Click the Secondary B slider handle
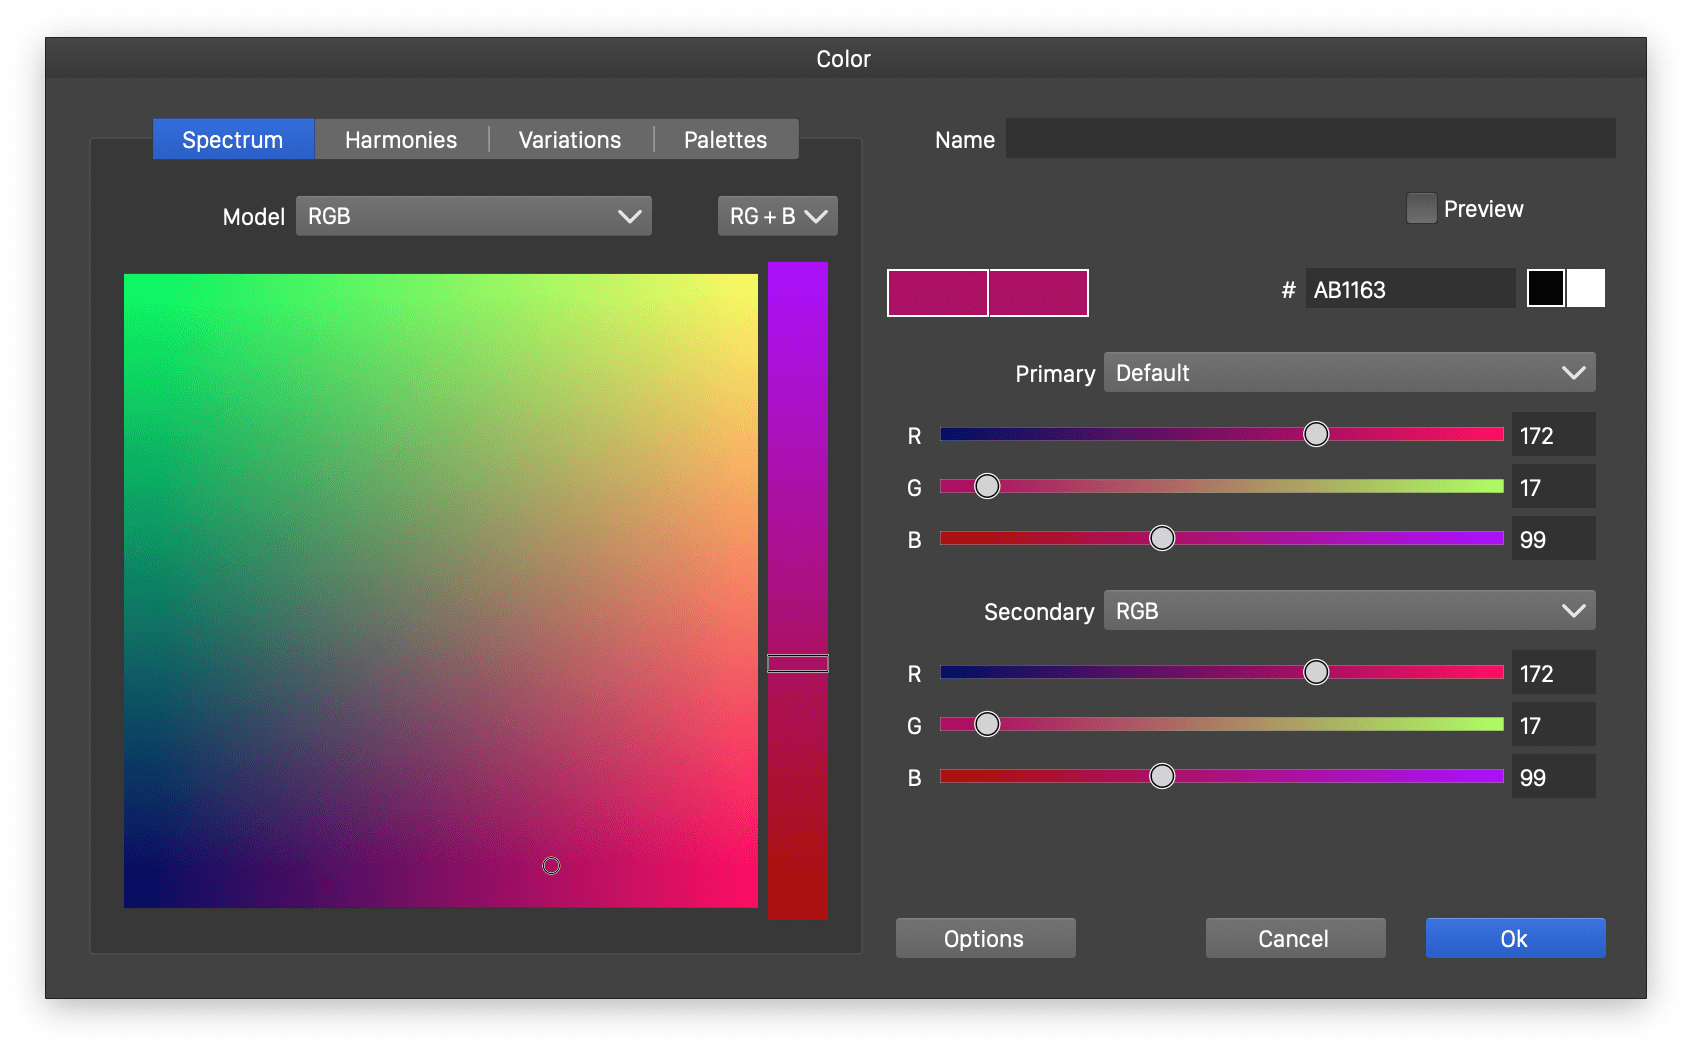Image resolution: width=1692 pixels, height=1052 pixels. 1162,775
